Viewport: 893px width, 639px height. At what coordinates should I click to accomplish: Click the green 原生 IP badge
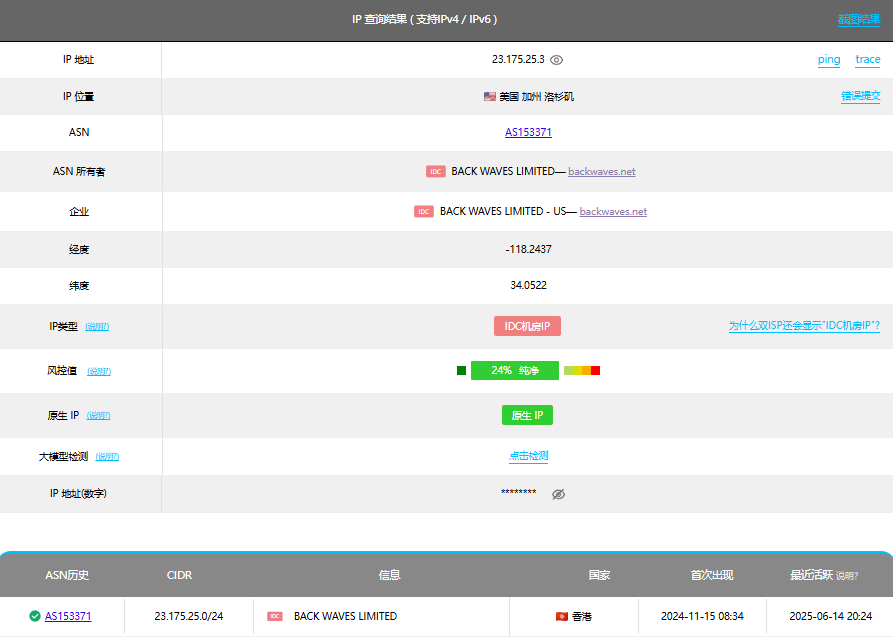(x=527, y=415)
